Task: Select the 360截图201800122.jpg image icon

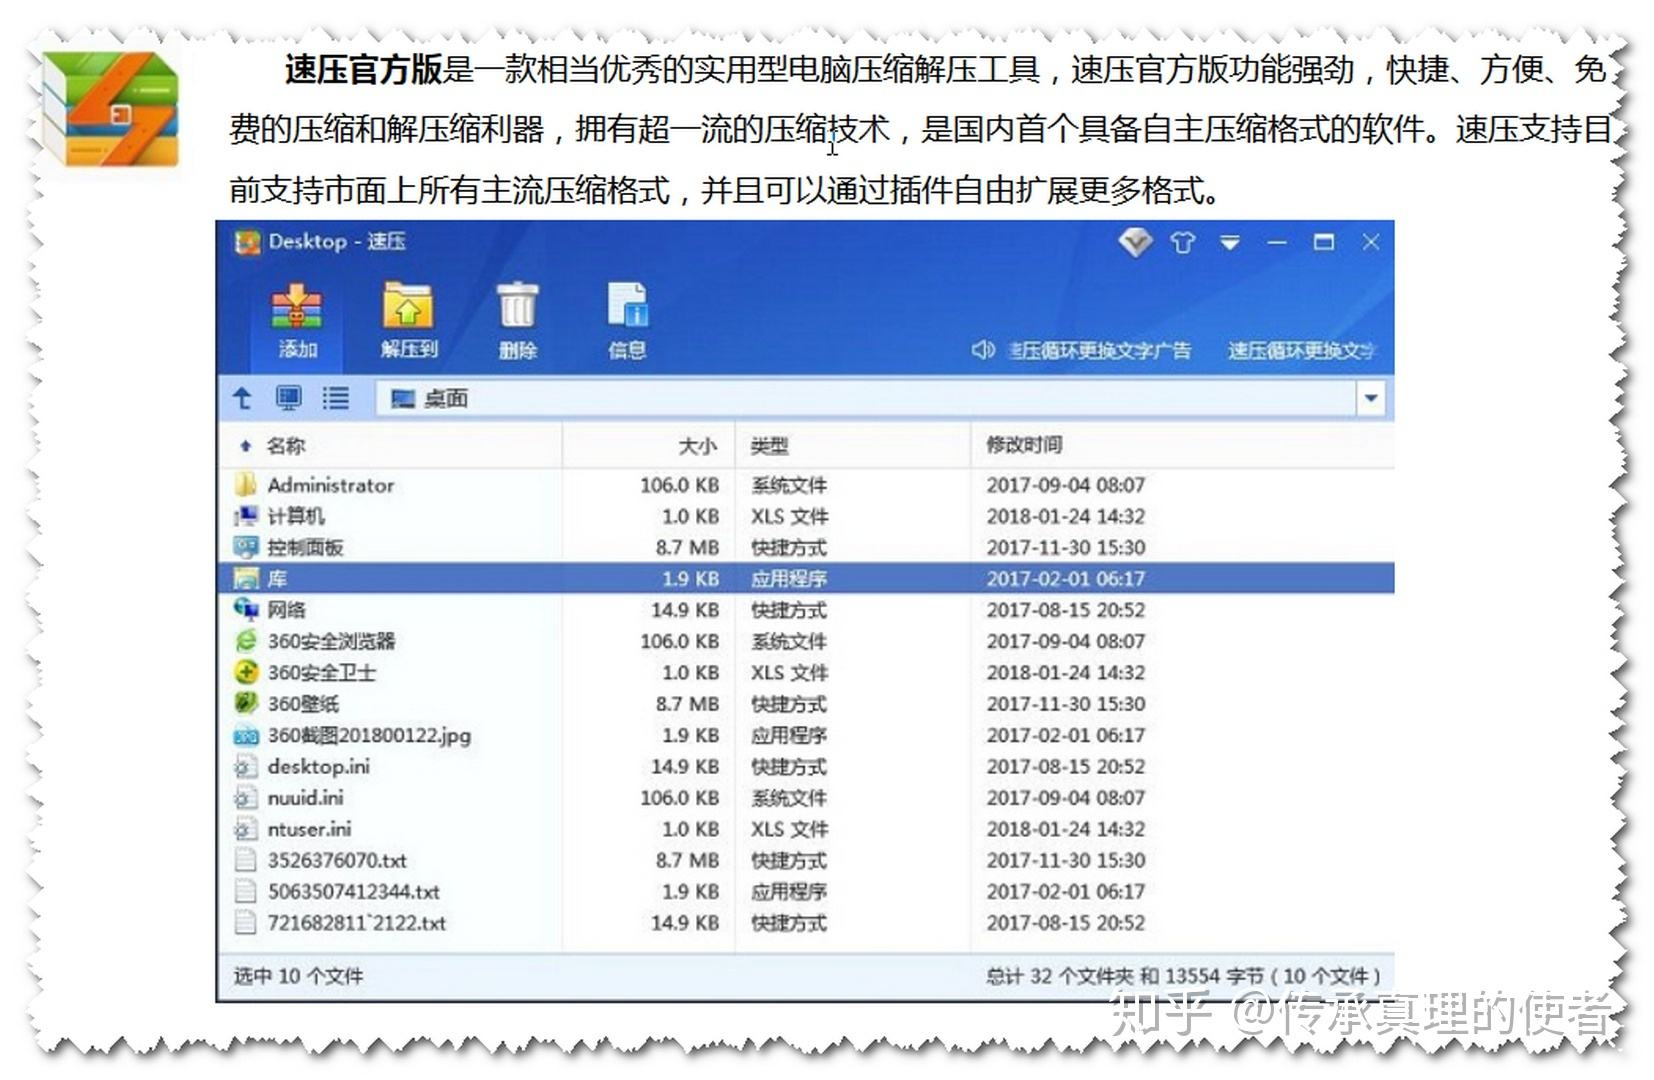Action: click(x=245, y=735)
